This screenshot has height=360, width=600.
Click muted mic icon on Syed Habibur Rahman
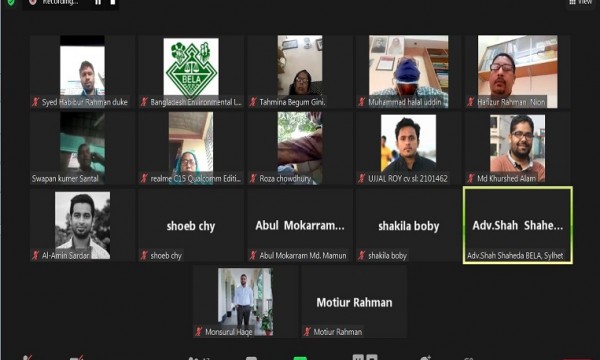coord(36,102)
